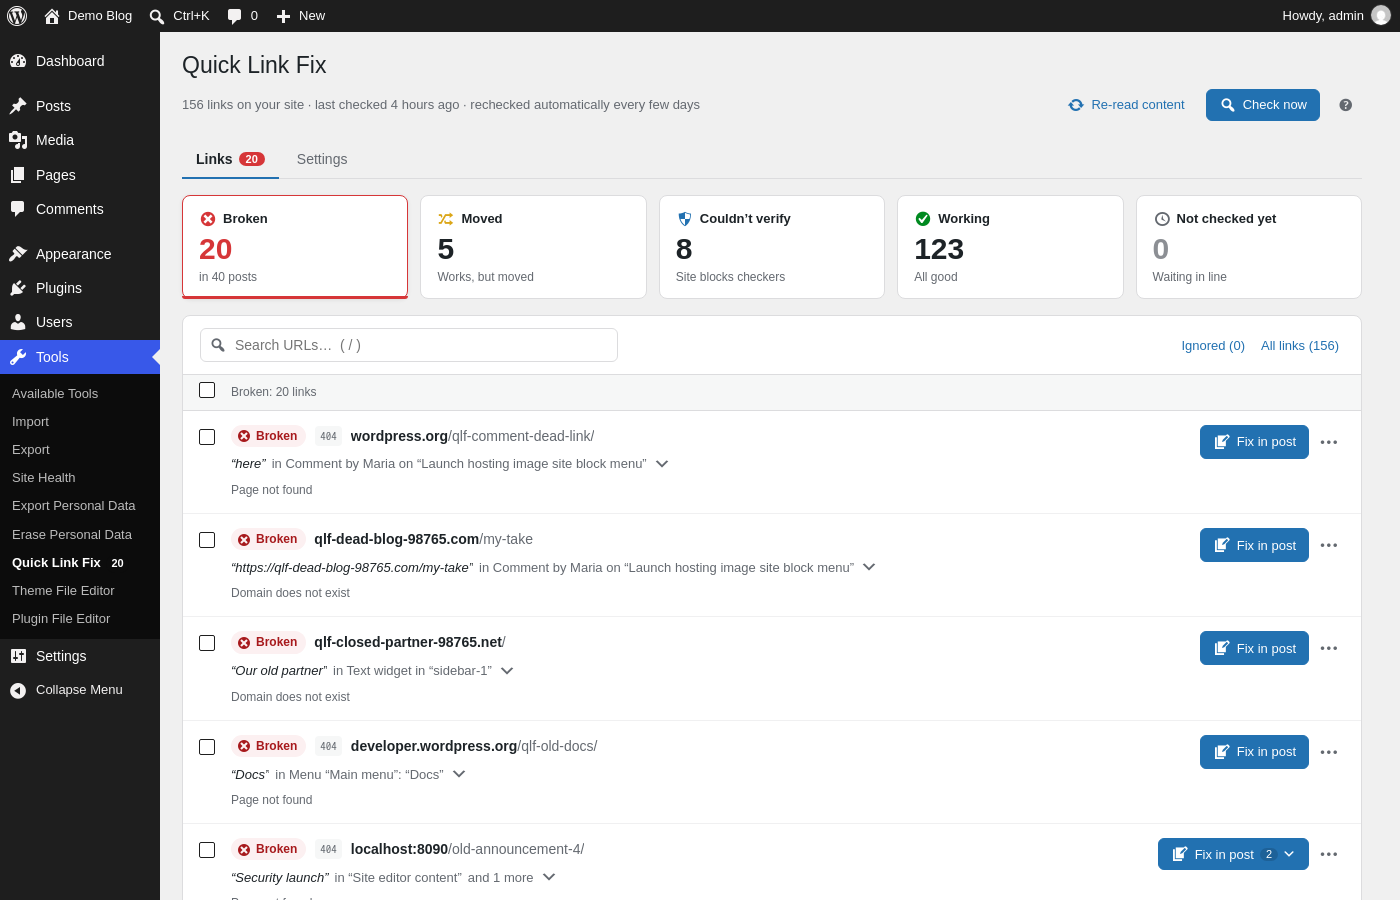Click magnifier icon in Search URLs field
This screenshot has width=1400, height=900.
tap(218, 345)
